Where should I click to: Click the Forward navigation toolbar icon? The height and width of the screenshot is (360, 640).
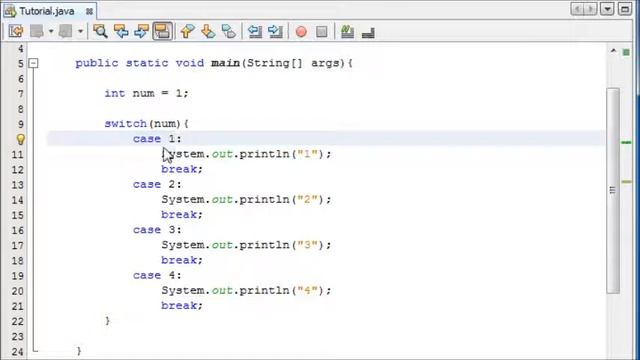[x=65, y=31]
